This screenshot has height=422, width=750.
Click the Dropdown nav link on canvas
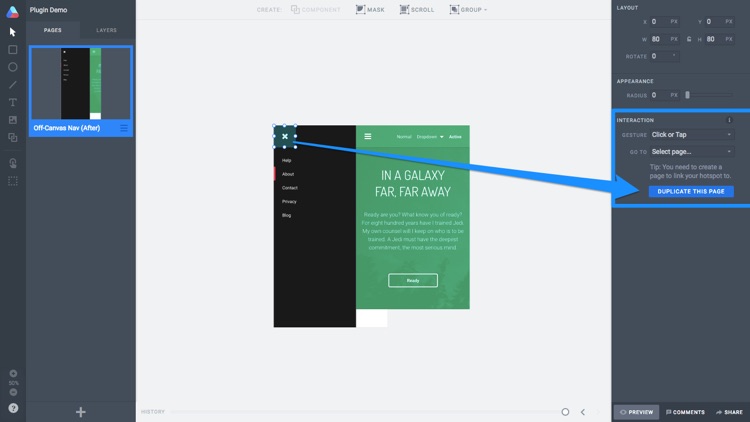click(x=430, y=137)
